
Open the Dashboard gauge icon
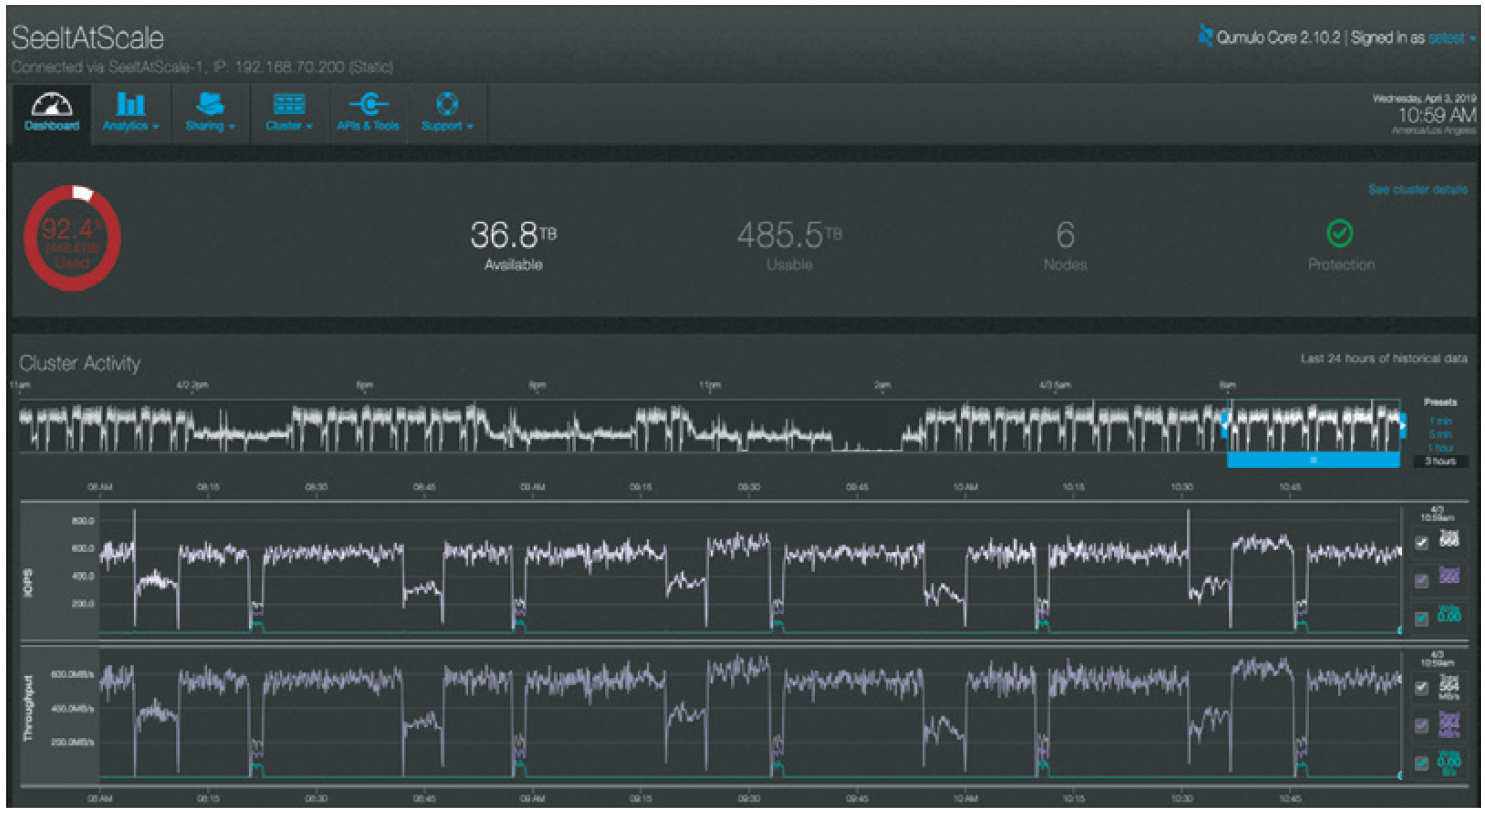(x=52, y=104)
